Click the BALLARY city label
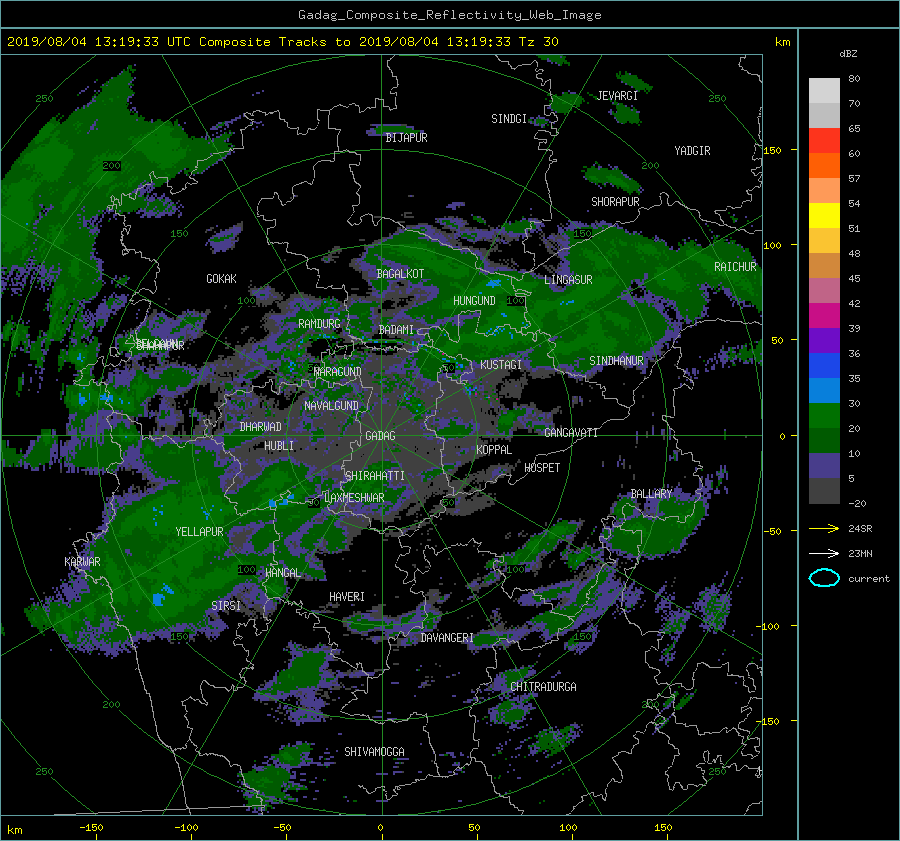Viewport: 900px width, 841px height. tap(651, 494)
